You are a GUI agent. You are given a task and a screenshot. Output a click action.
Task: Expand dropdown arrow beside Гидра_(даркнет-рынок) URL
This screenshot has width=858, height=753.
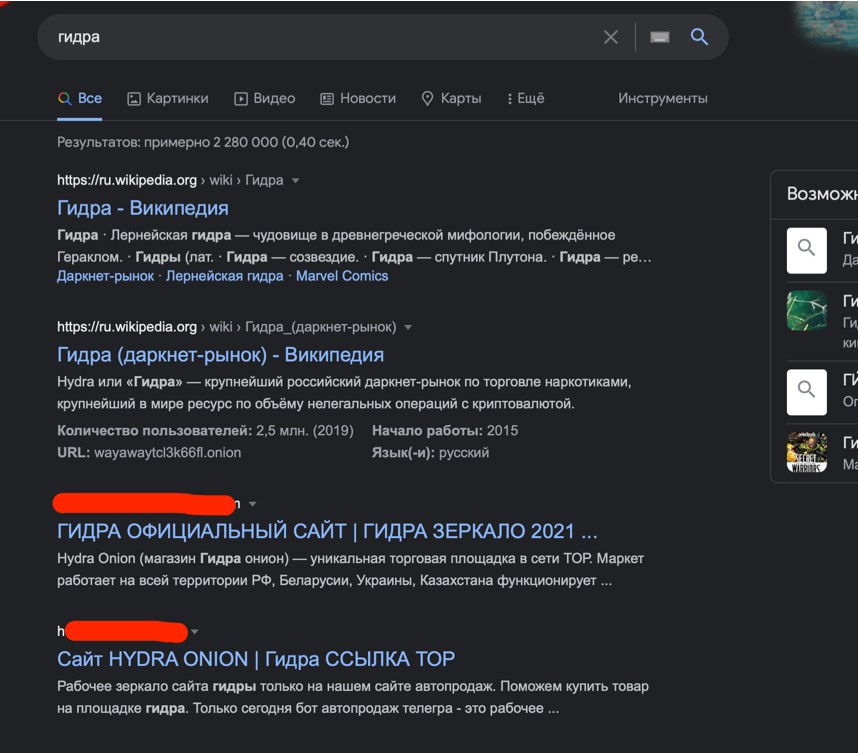[x=408, y=327]
